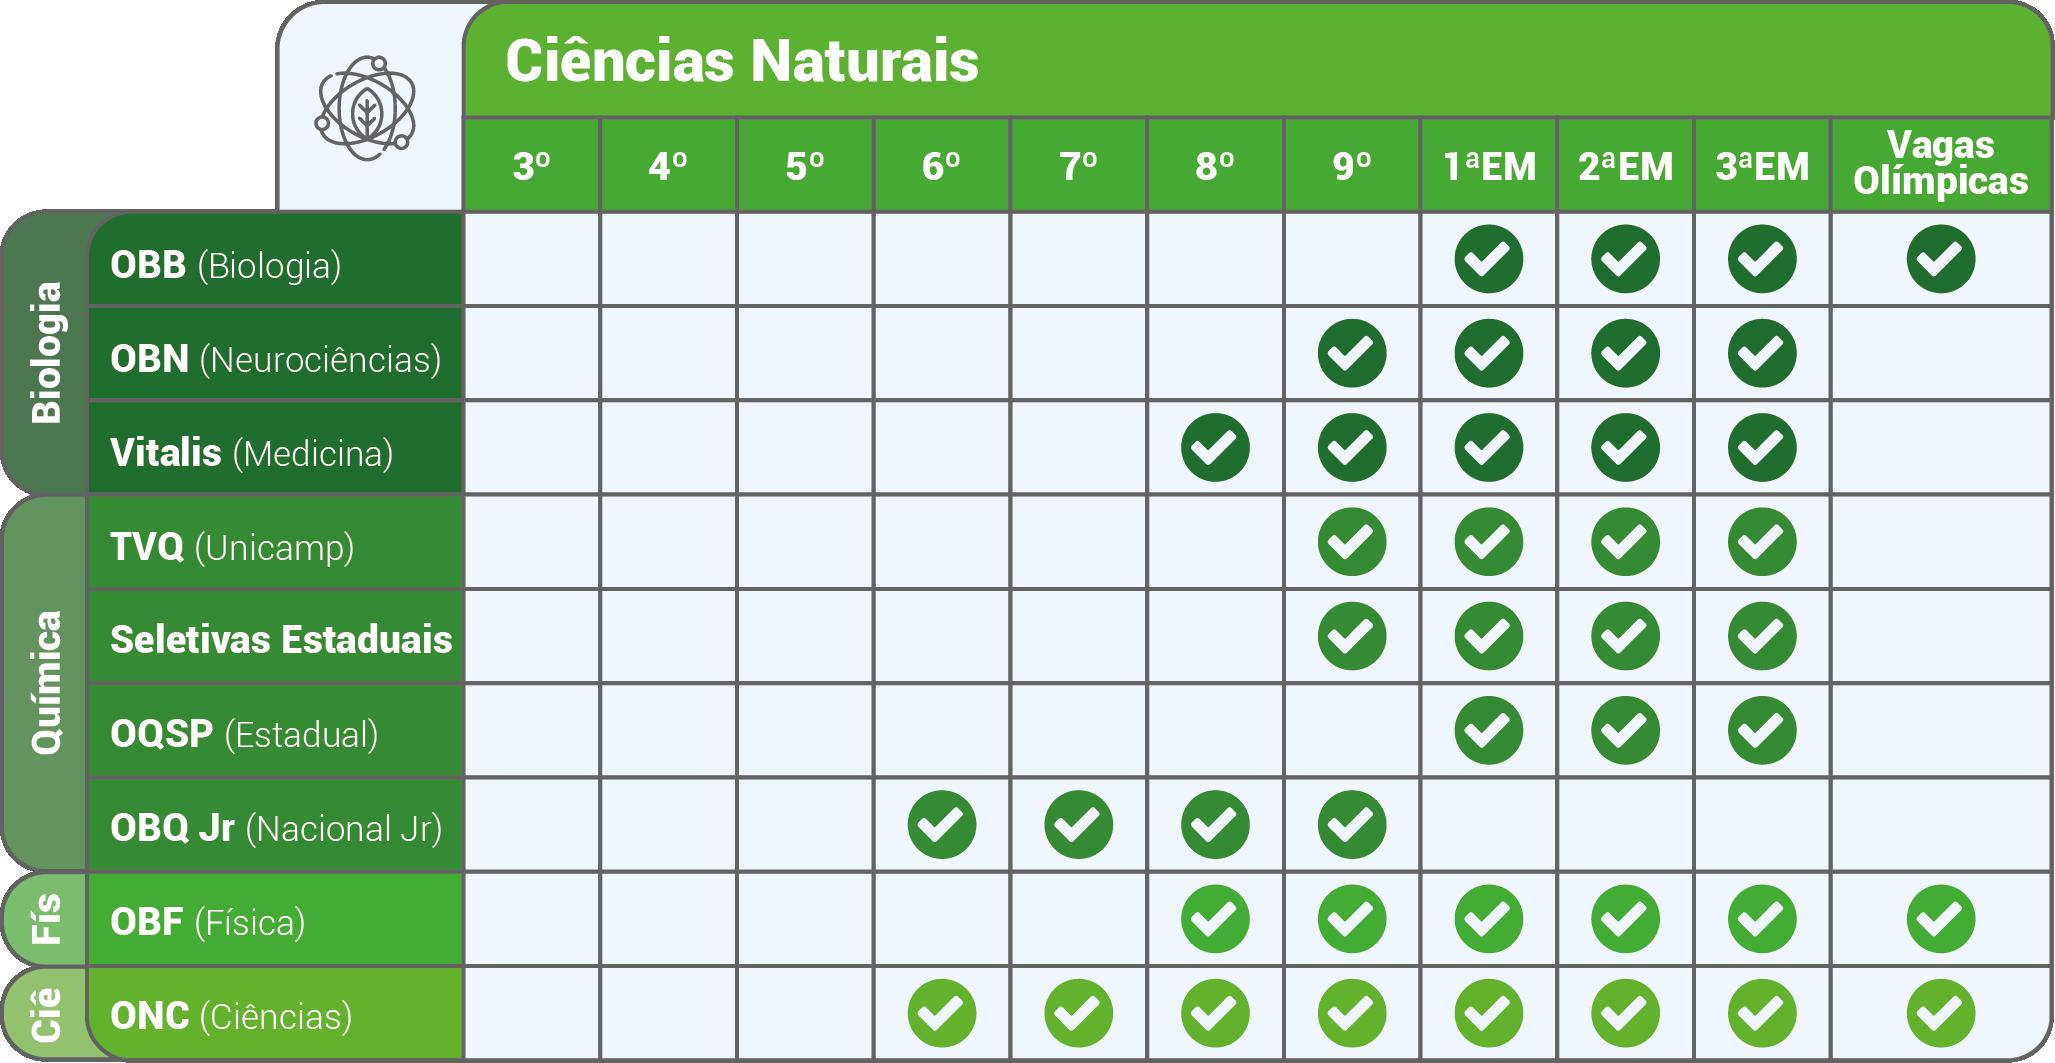Click ONC checkmark in 7º column
This screenshot has height=1063, width=2055.
coord(1079,1013)
